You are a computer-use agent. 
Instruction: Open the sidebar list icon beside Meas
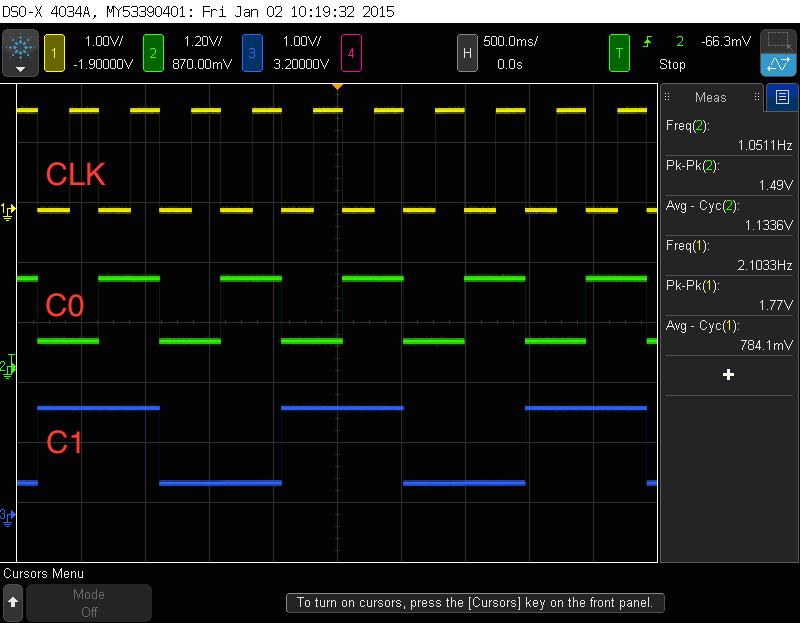pyautogui.click(x=781, y=97)
